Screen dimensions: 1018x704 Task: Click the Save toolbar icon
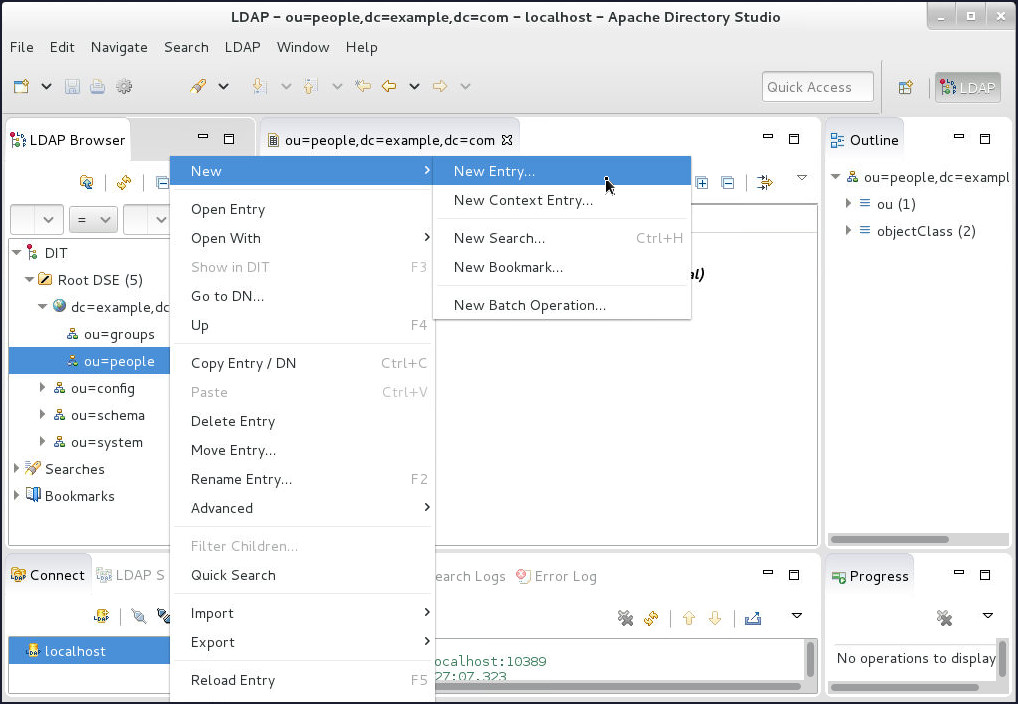point(72,86)
